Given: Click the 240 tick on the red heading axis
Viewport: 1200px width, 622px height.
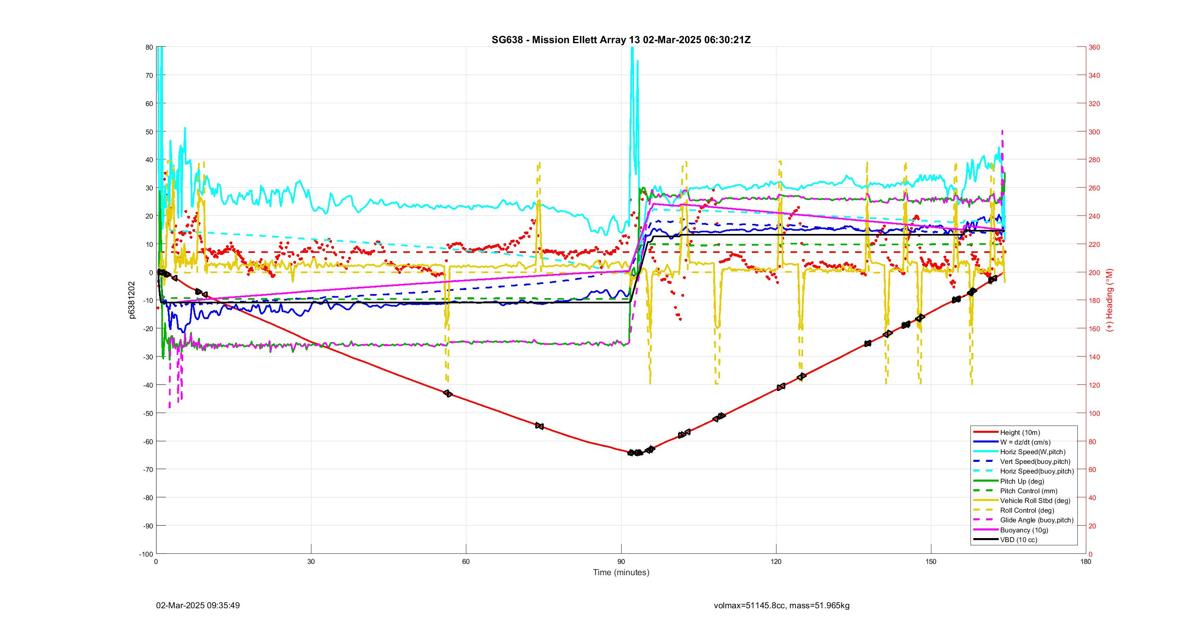Looking at the screenshot, I should 1095,216.
